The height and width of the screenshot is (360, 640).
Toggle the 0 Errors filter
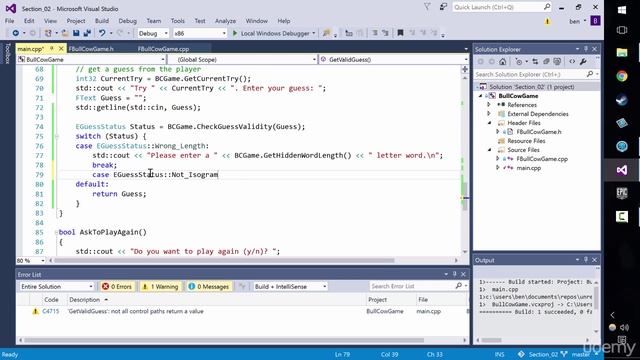[x=117, y=287]
